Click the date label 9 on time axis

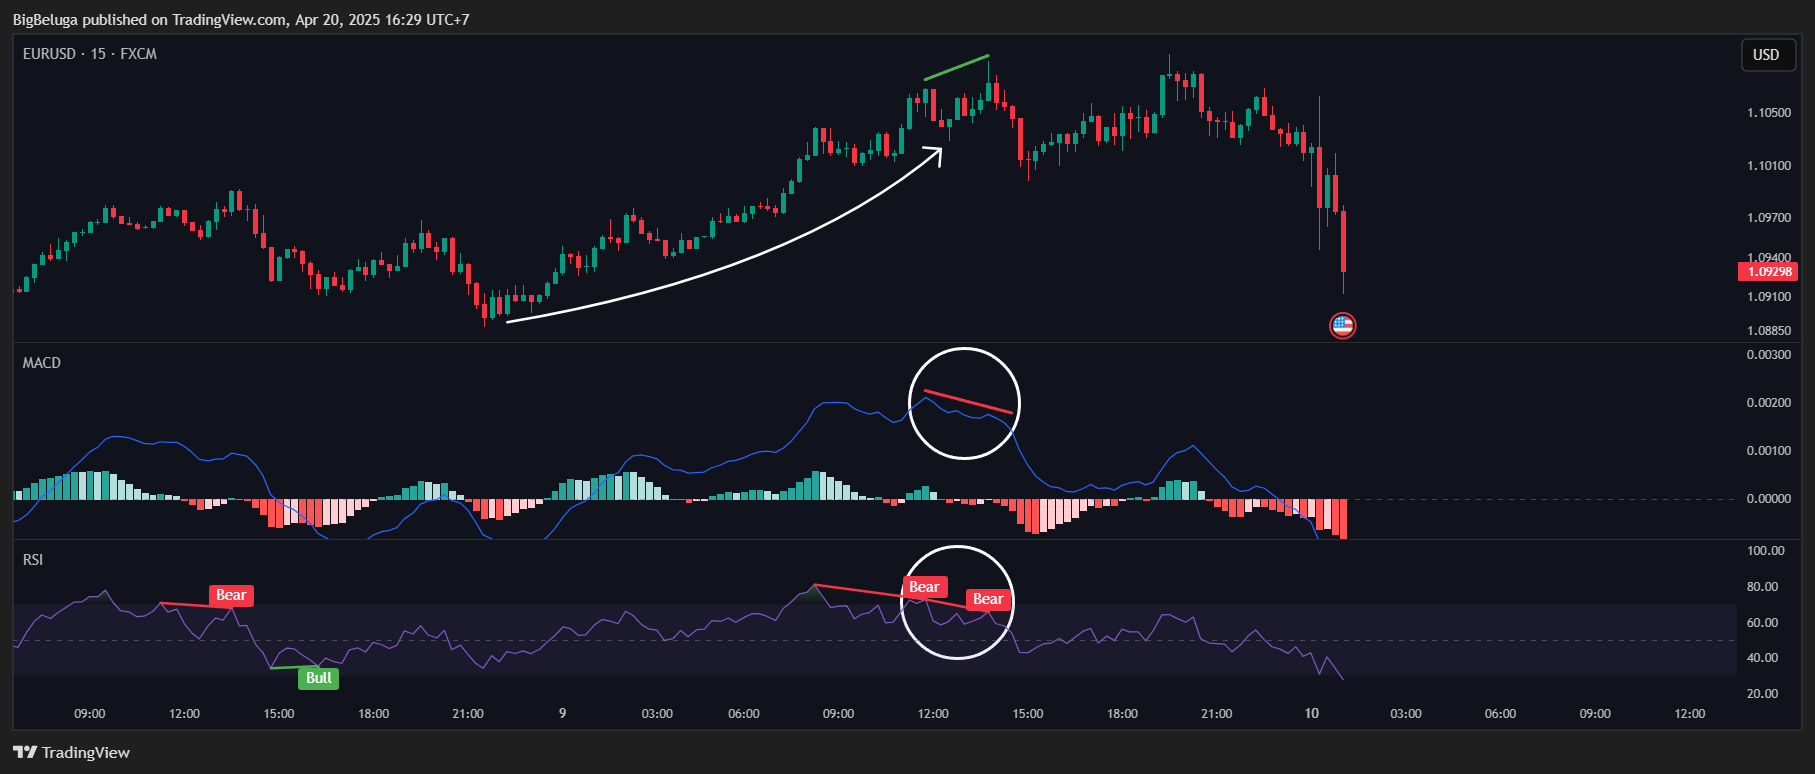click(x=562, y=714)
